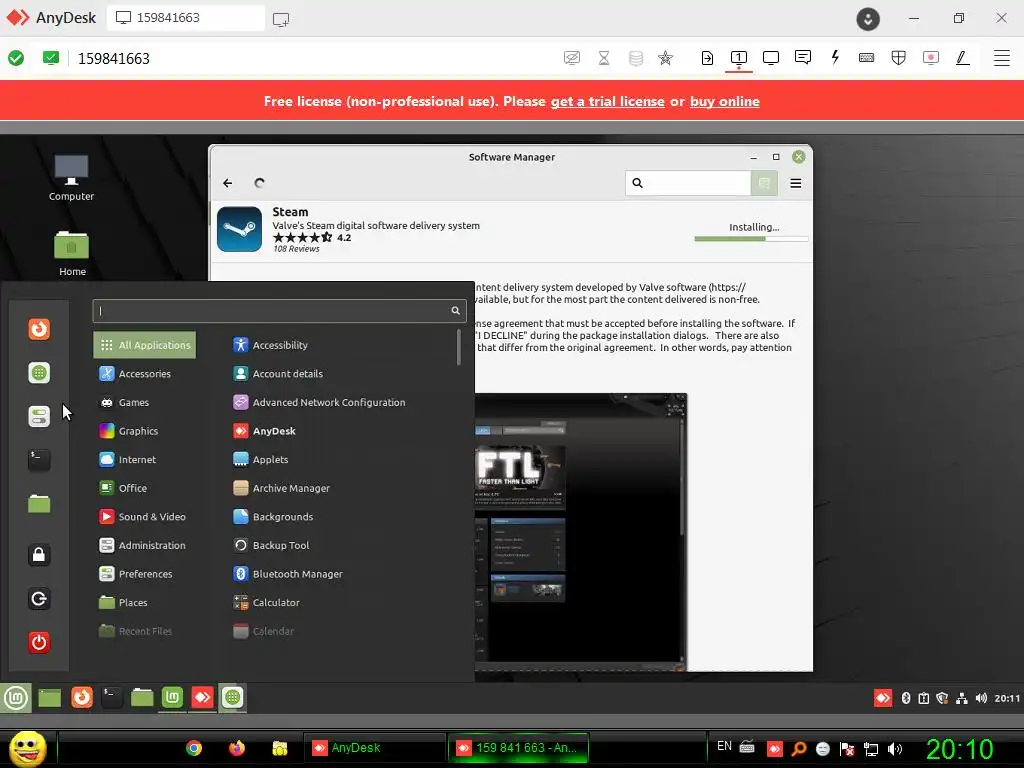The image size is (1024, 768).
Task: Click the Chrome icon in host taskbar
Action: [194, 748]
